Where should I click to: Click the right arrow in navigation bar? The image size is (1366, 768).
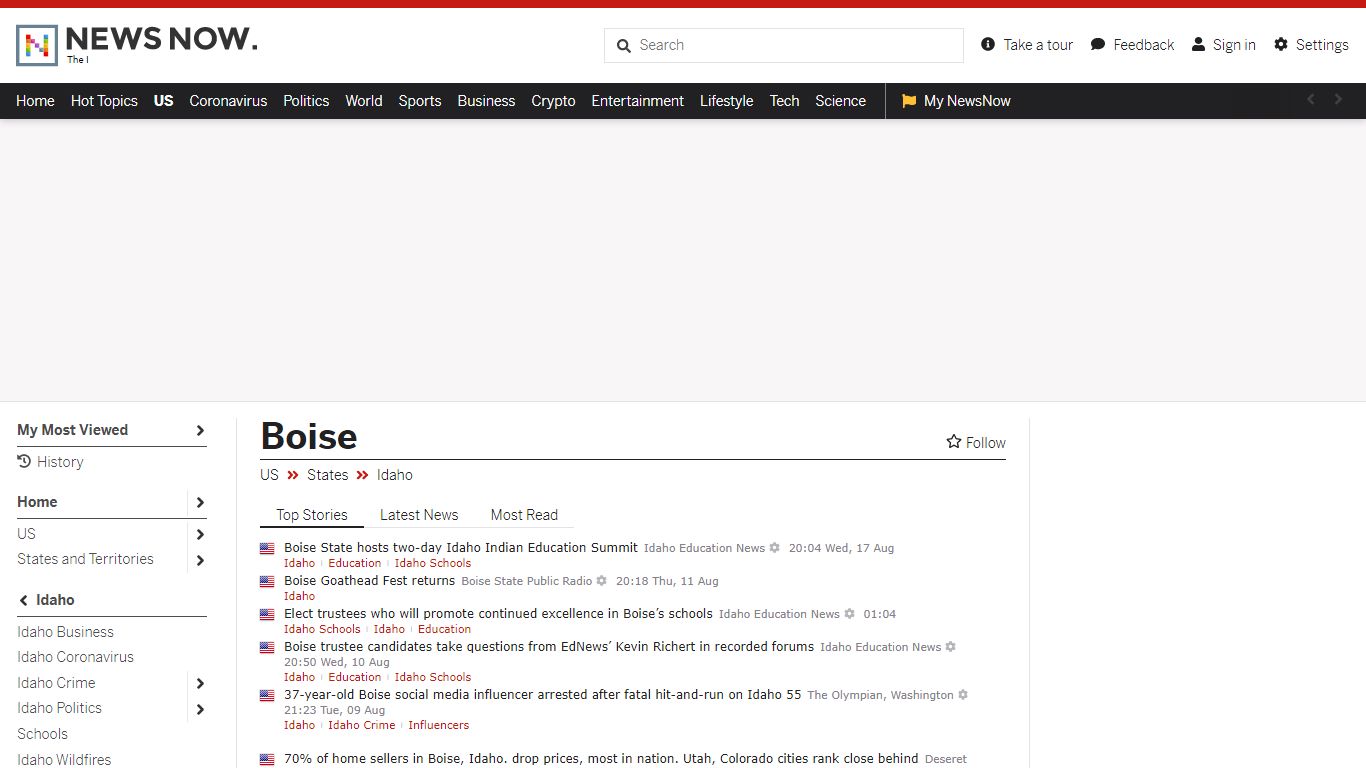tap(1338, 99)
